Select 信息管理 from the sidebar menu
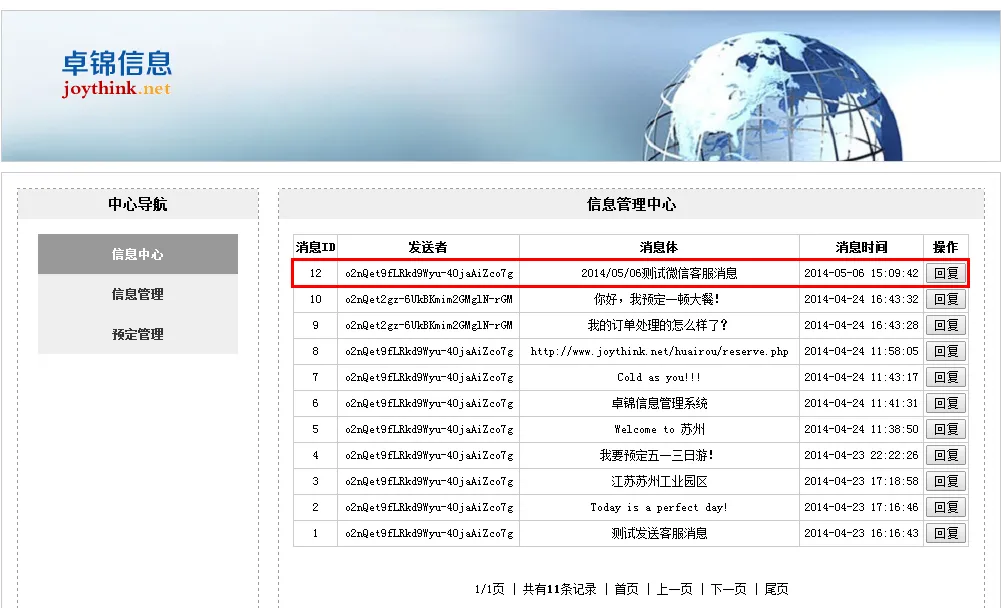Screen dimensions: 1001x608 (138, 294)
